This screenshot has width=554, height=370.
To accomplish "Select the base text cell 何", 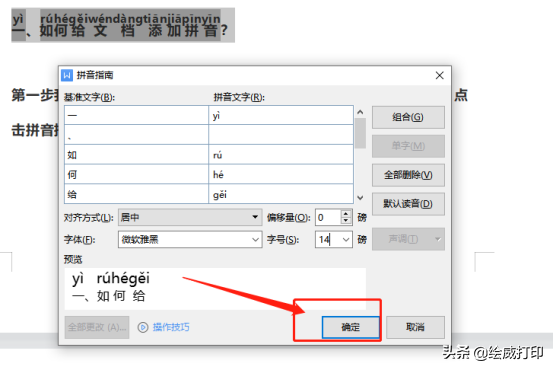I will pyautogui.click(x=136, y=174).
